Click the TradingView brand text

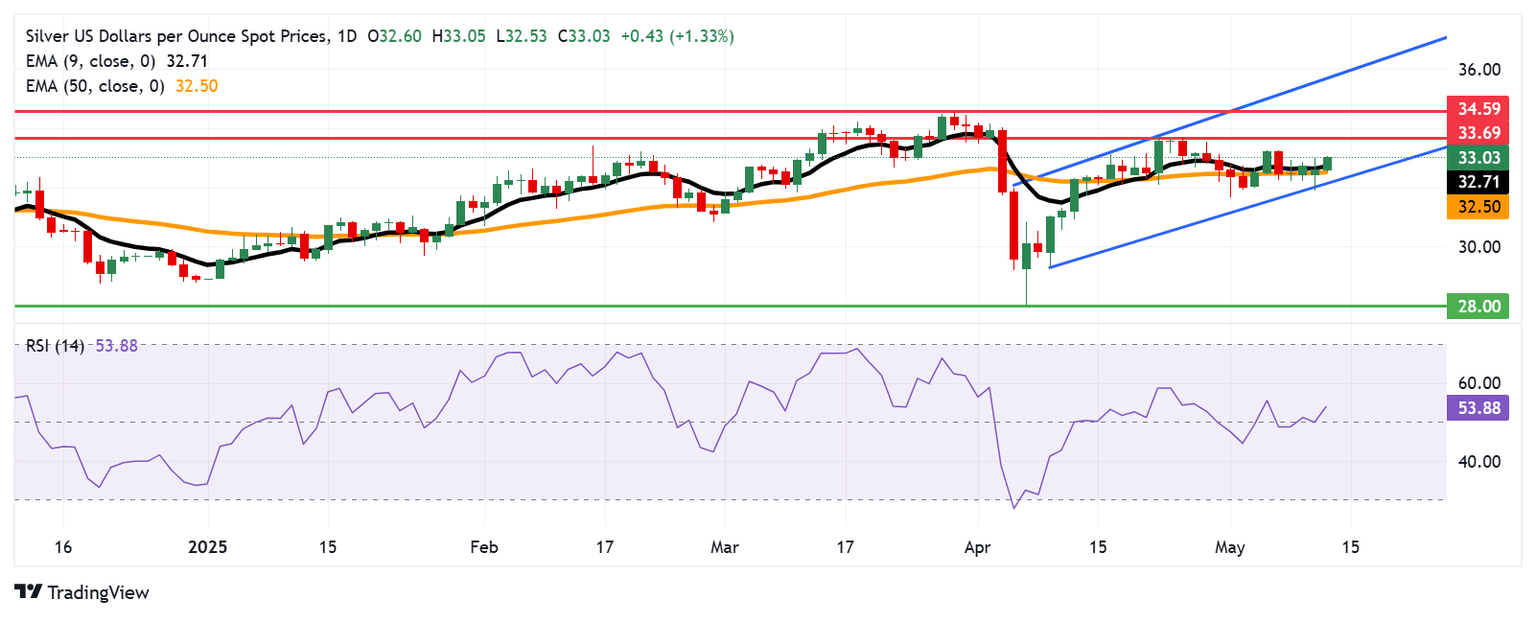pyautogui.click(x=96, y=593)
